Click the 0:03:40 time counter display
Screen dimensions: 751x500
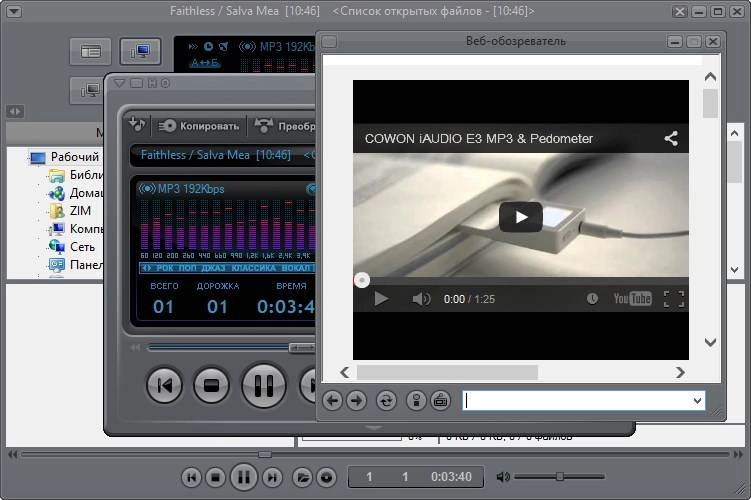pyautogui.click(x=451, y=477)
